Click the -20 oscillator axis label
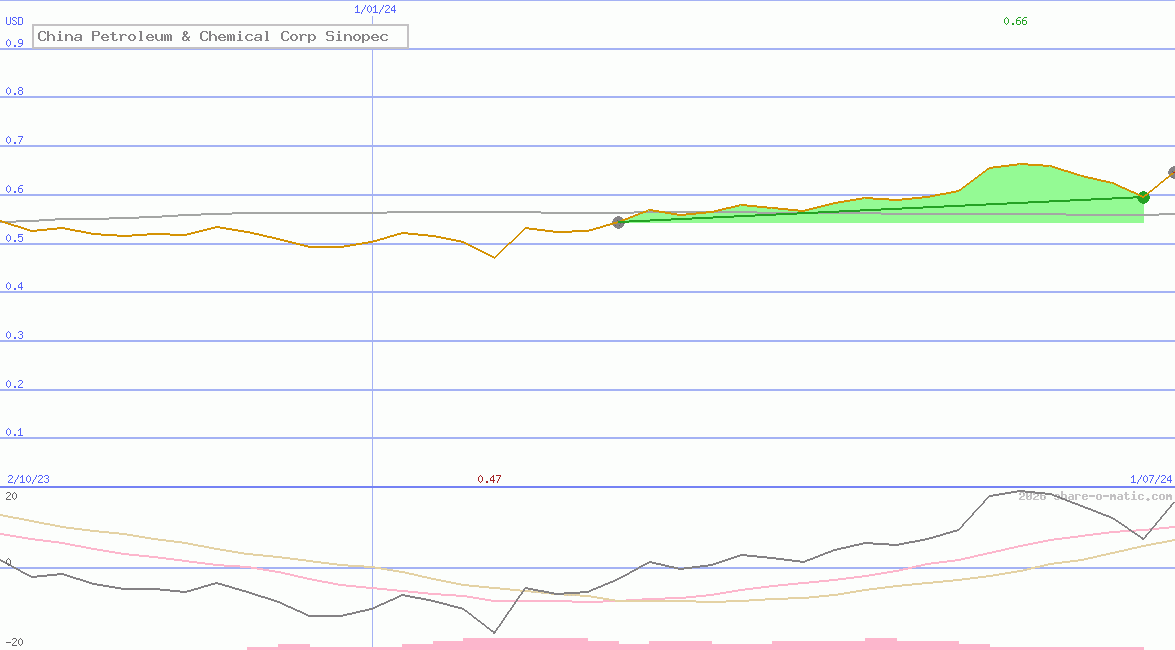 (14, 643)
